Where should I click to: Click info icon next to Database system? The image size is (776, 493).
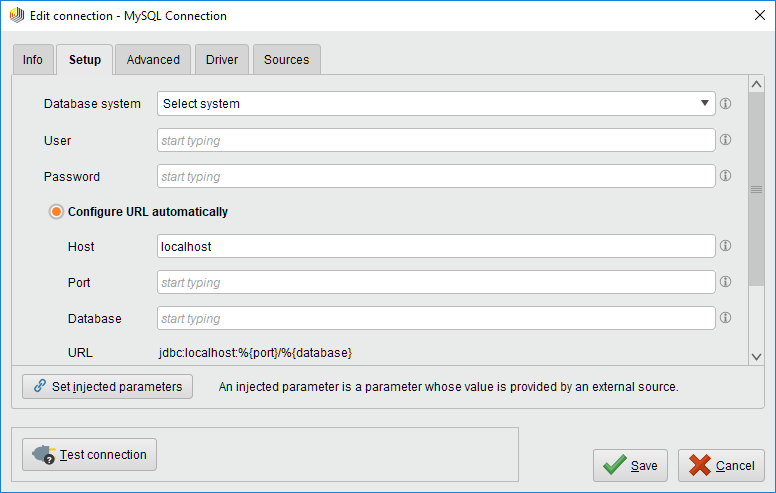(726, 104)
